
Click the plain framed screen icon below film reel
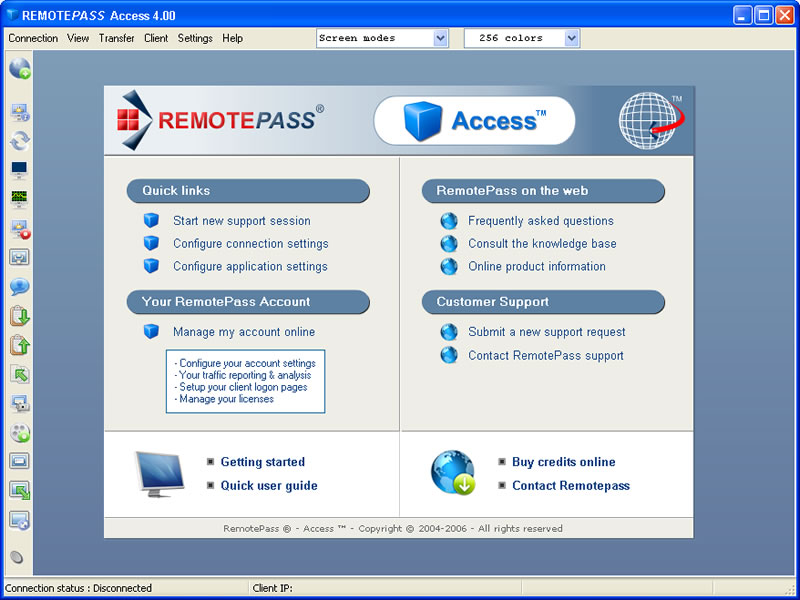[19, 461]
